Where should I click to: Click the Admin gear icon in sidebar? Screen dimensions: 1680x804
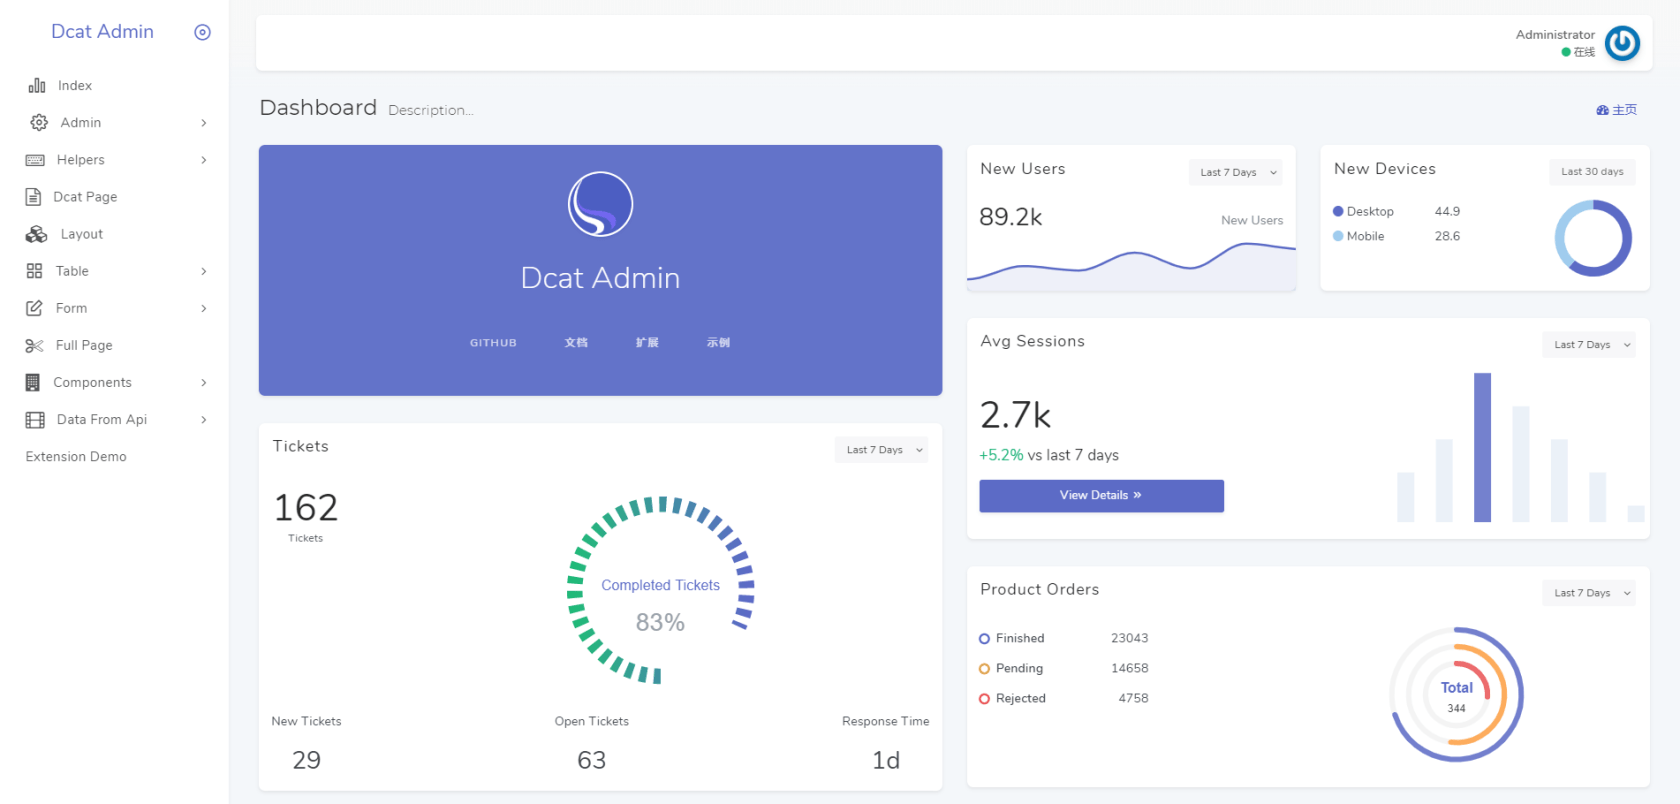click(39, 122)
